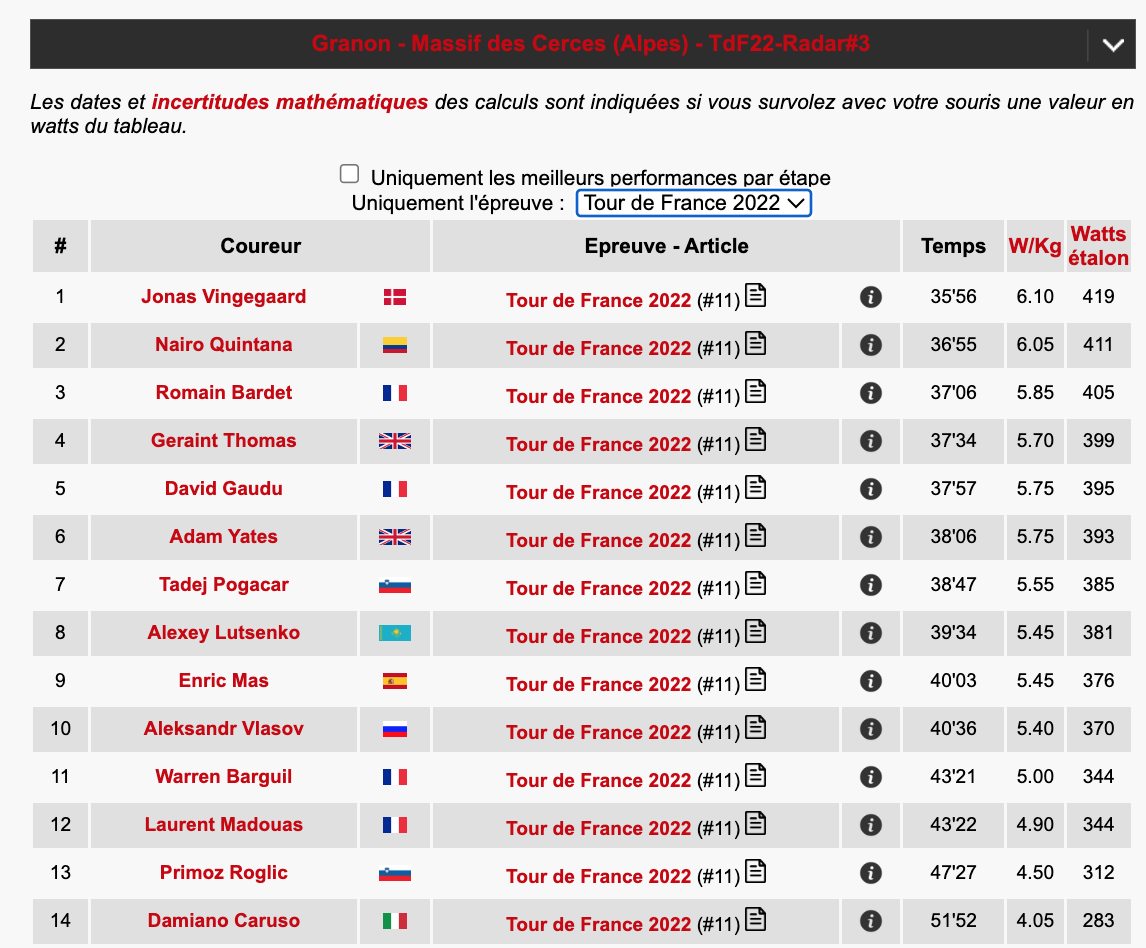Image resolution: width=1146 pixels, height=948 pixels.
Task: Select Bardet's time 37'06
Action: [953, 393]
